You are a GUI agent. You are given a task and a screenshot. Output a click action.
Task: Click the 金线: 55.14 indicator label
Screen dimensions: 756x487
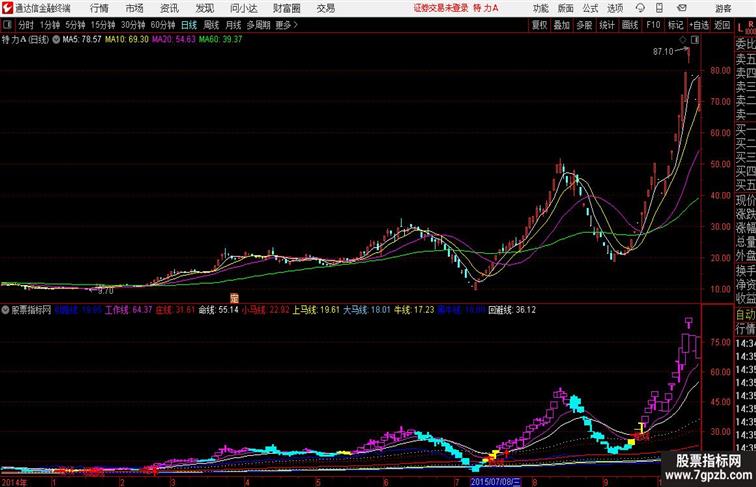[x=218, y=310]
